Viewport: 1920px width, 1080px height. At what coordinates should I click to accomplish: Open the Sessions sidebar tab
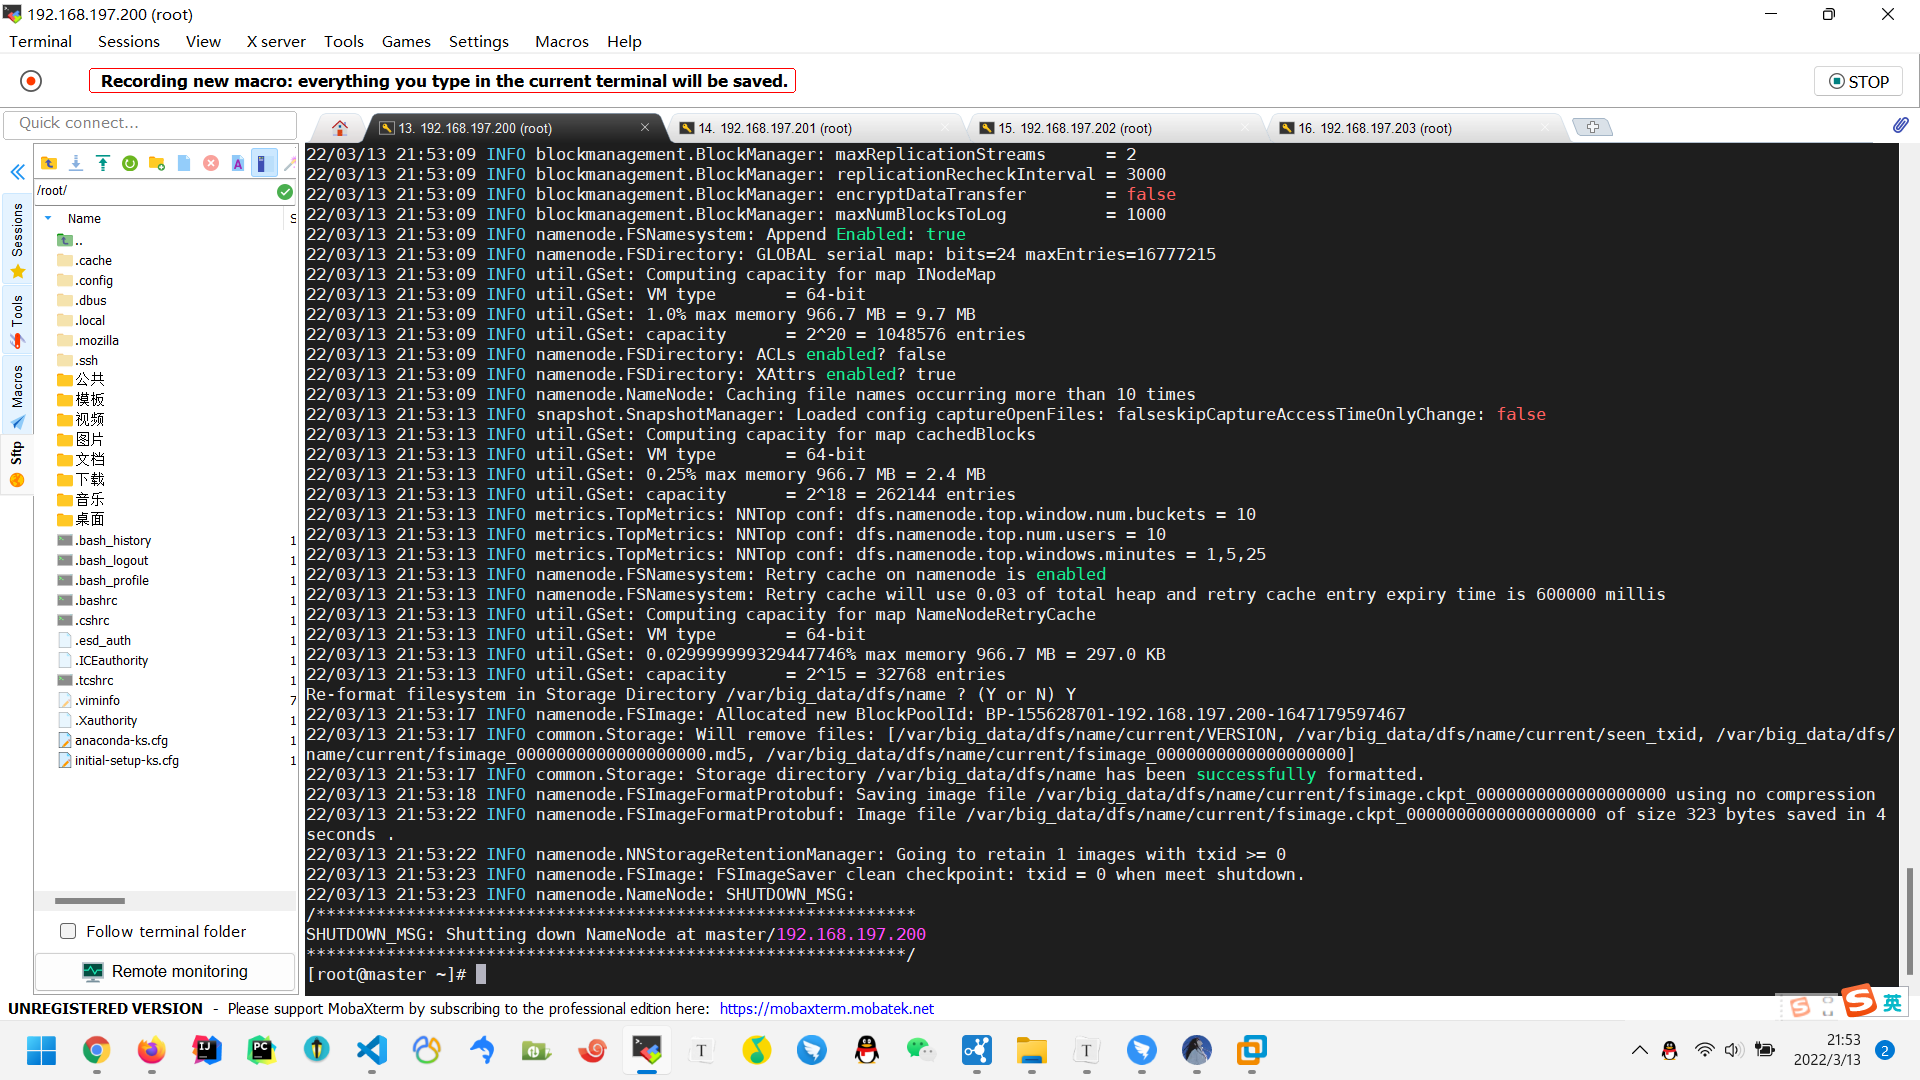(x=17, y=239)
